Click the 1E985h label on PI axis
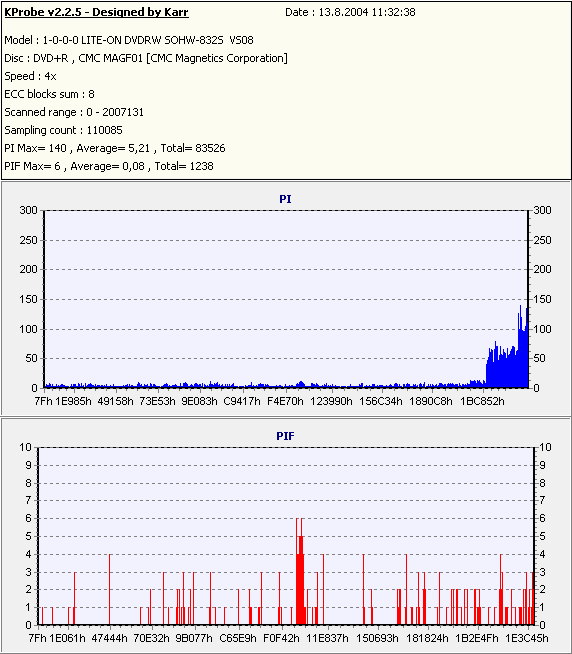The height and width of the screenshot is (654, 572). click(73, 401)
